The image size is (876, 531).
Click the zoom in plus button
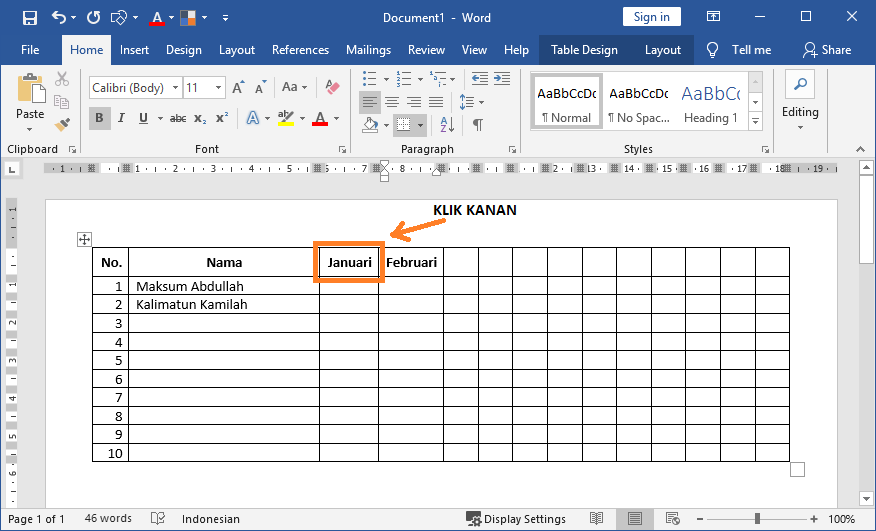(x=814, y=519)
